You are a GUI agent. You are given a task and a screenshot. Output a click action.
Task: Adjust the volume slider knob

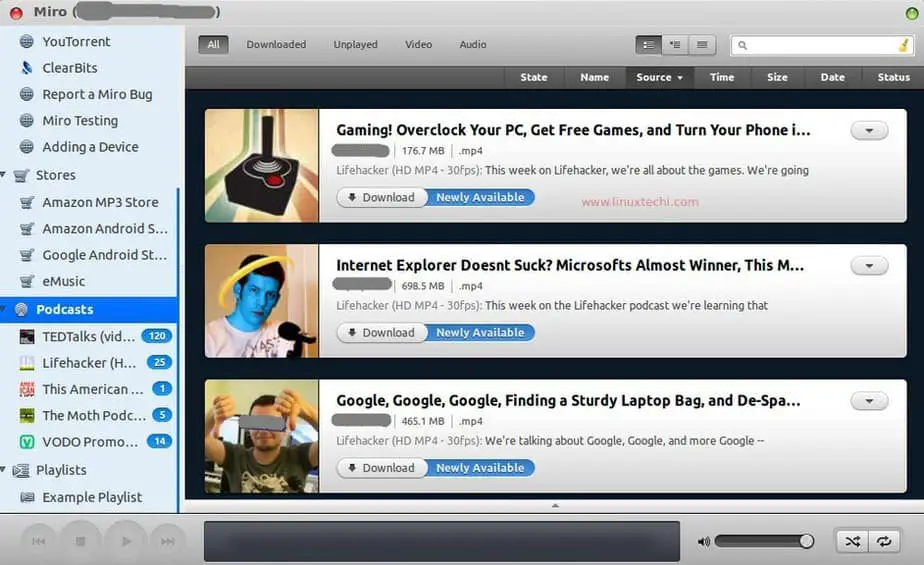pos(806,541)
